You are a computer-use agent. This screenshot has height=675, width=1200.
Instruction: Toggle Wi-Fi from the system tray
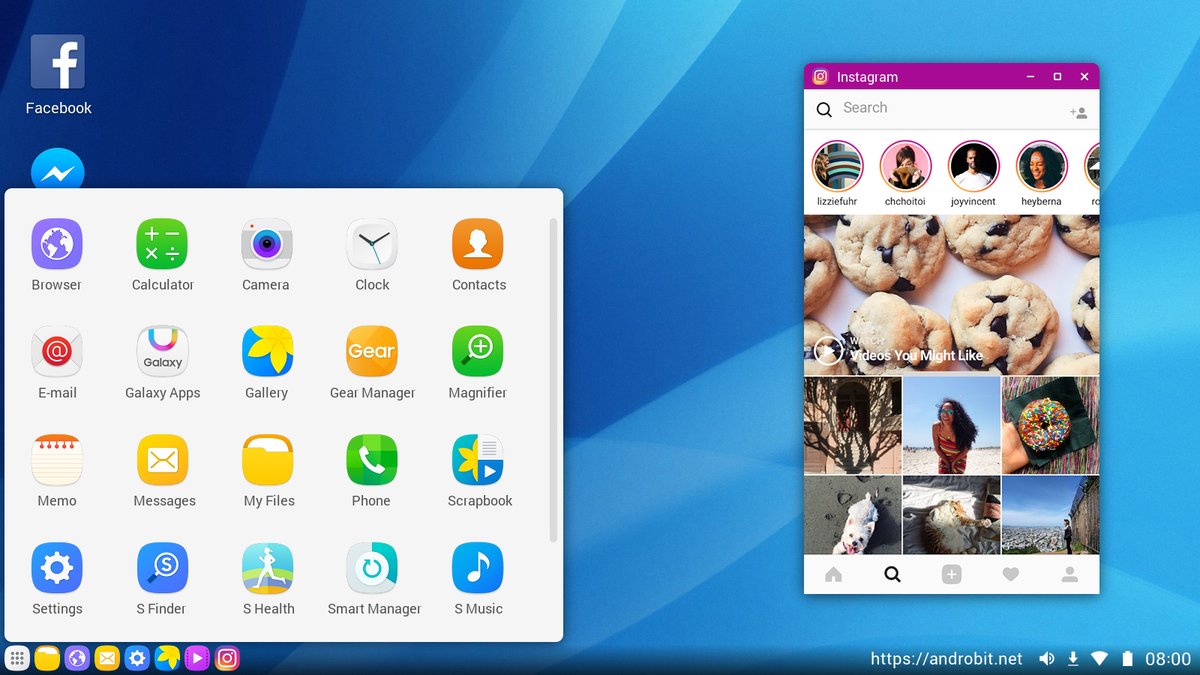1099,658
